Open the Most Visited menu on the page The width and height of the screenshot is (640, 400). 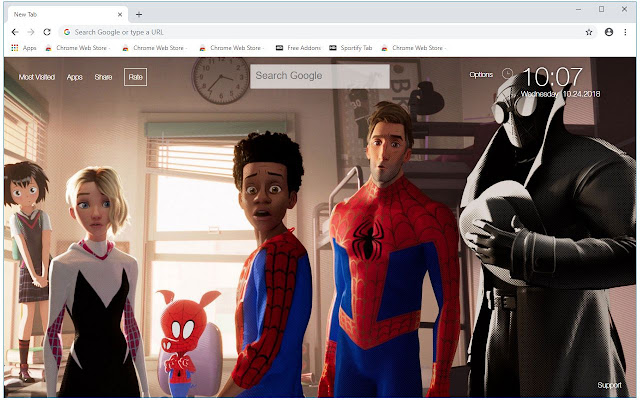(37, 77)
